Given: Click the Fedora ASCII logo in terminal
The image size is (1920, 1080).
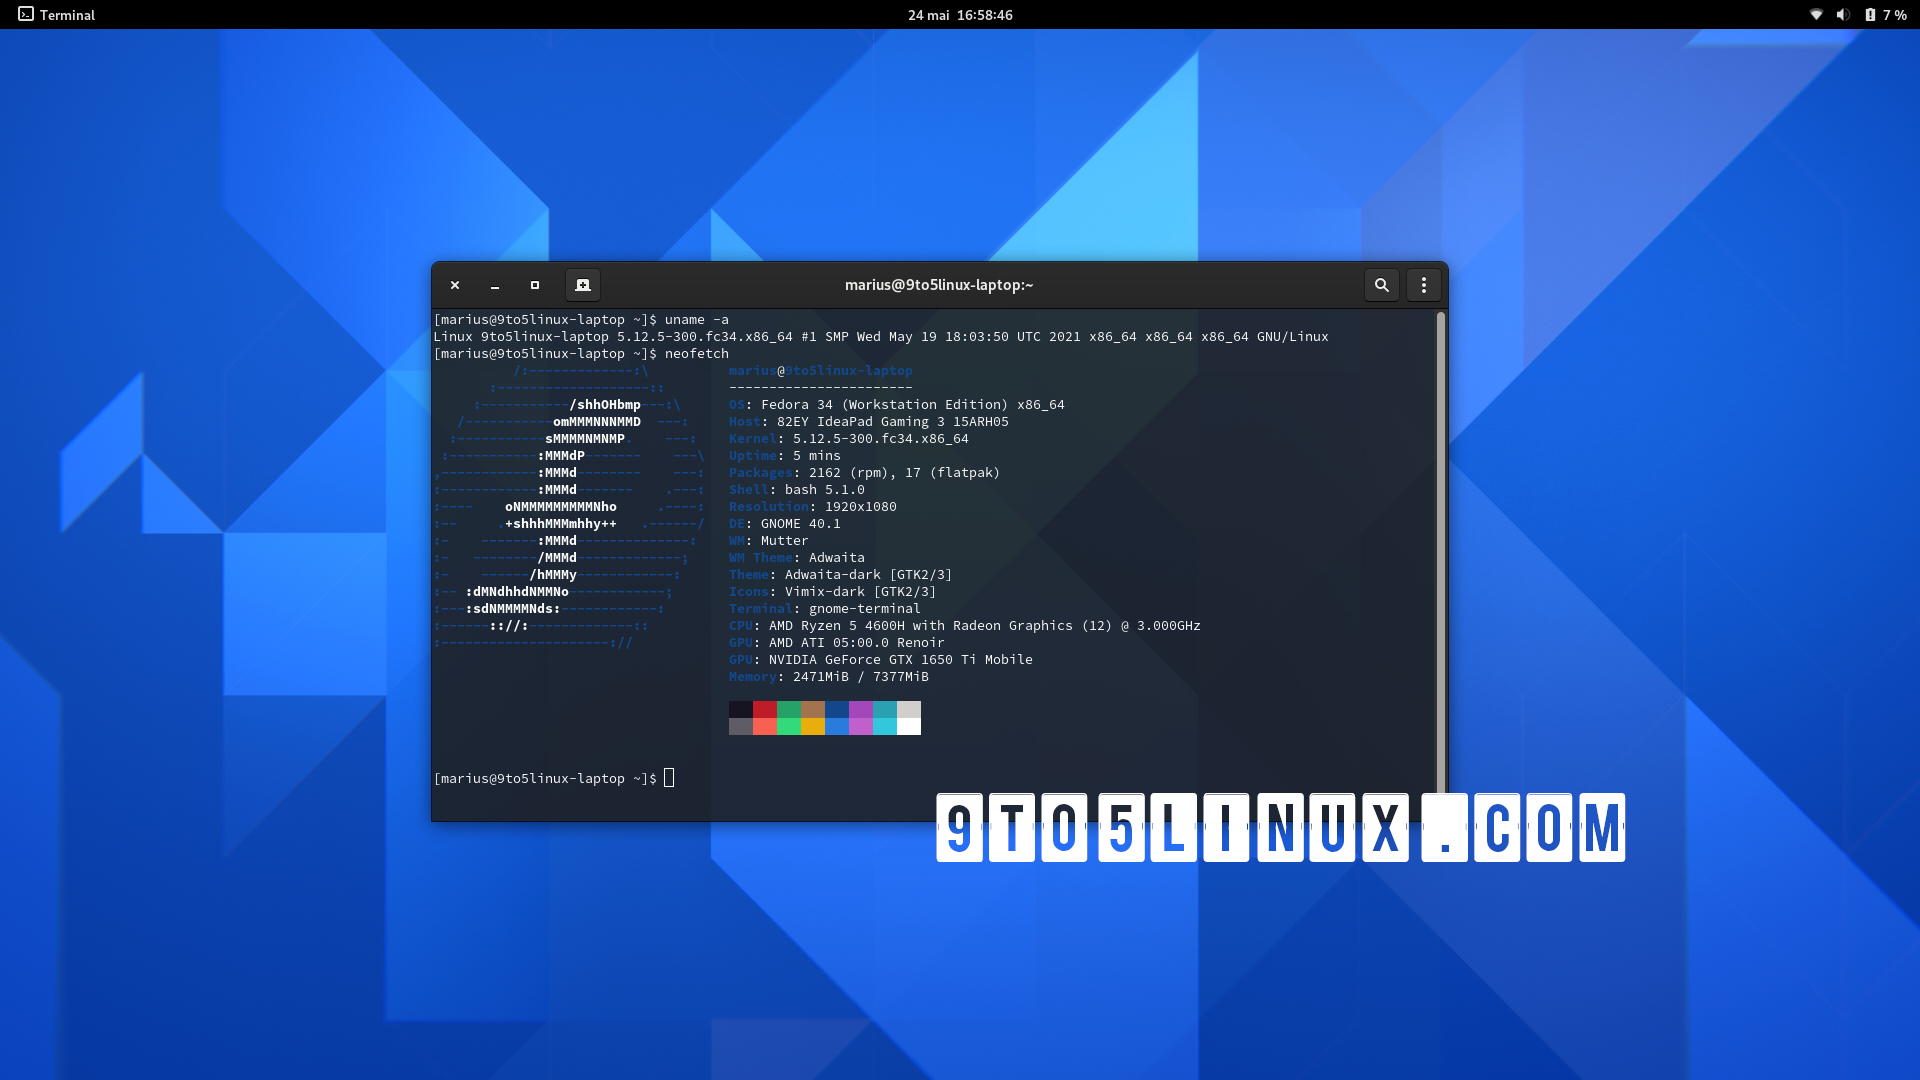Looking at the screenshot, I should tap(570, 507).
